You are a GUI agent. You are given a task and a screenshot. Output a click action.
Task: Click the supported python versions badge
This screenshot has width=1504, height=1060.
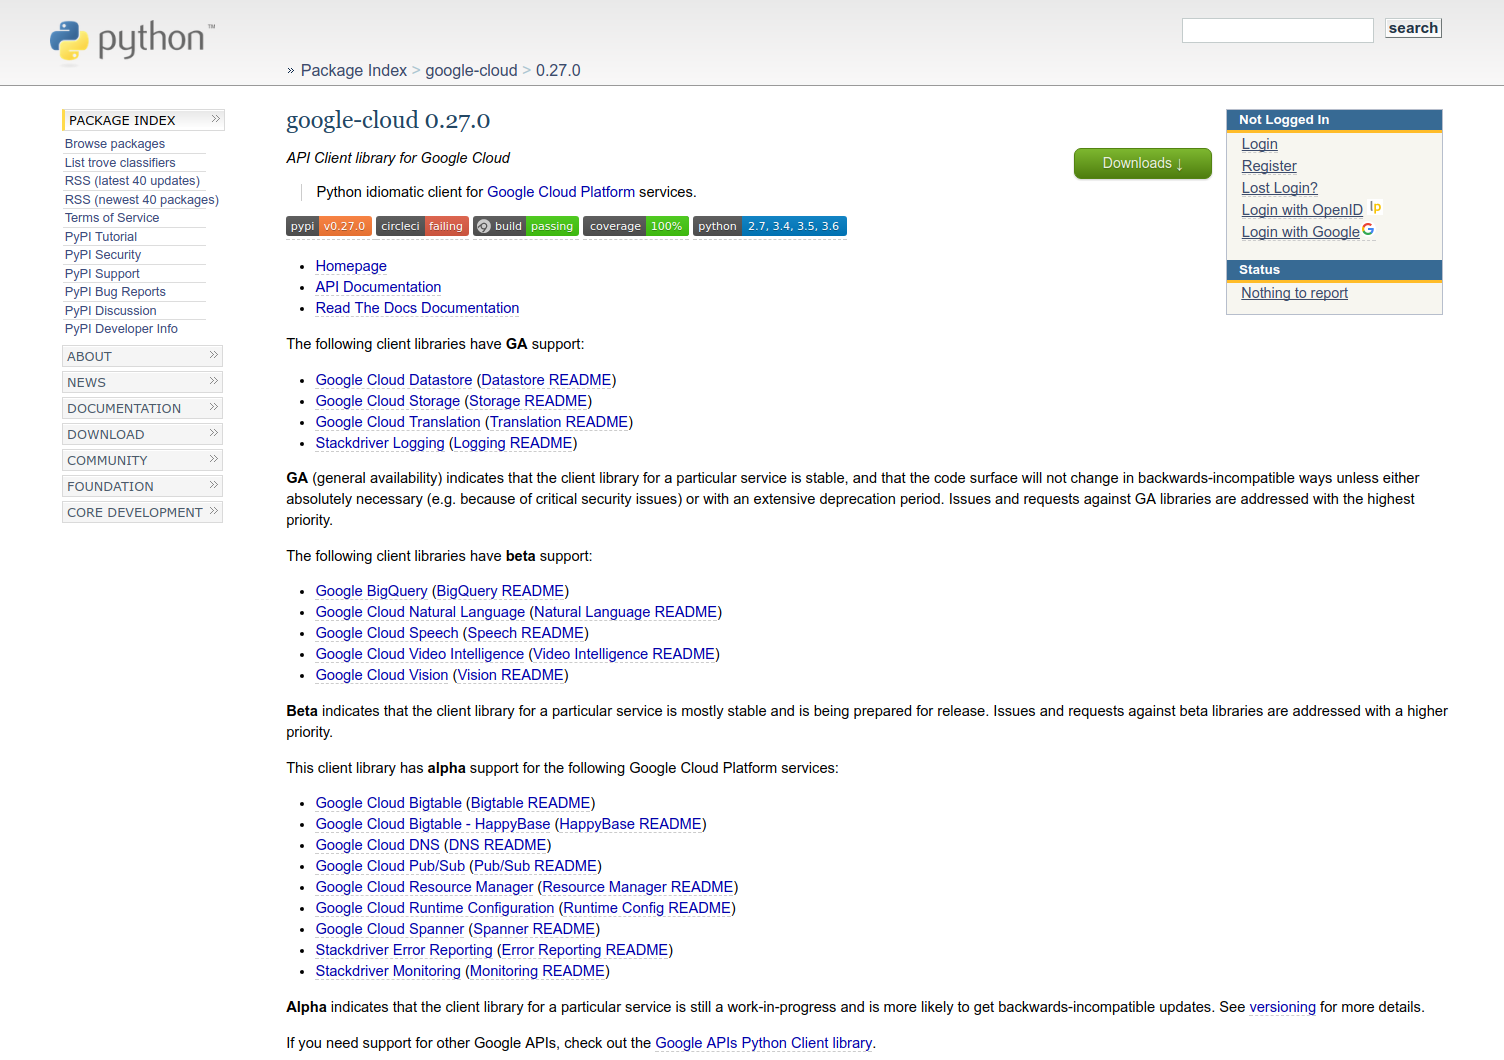point(769,226)
